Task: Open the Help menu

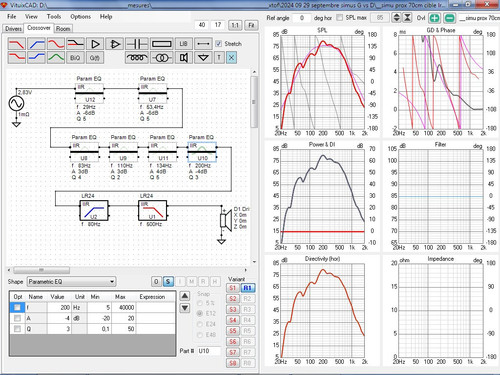Action: click(106, 16)
